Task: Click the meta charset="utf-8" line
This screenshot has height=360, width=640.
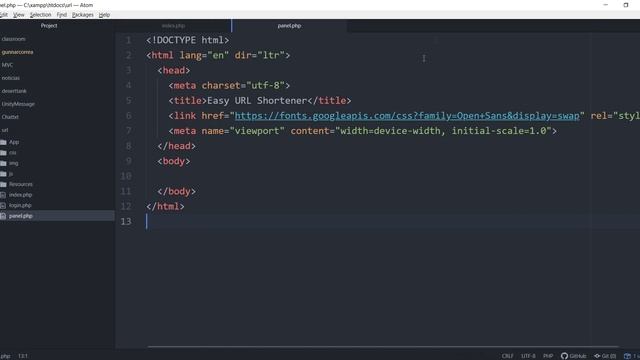Action: (229, 86)
